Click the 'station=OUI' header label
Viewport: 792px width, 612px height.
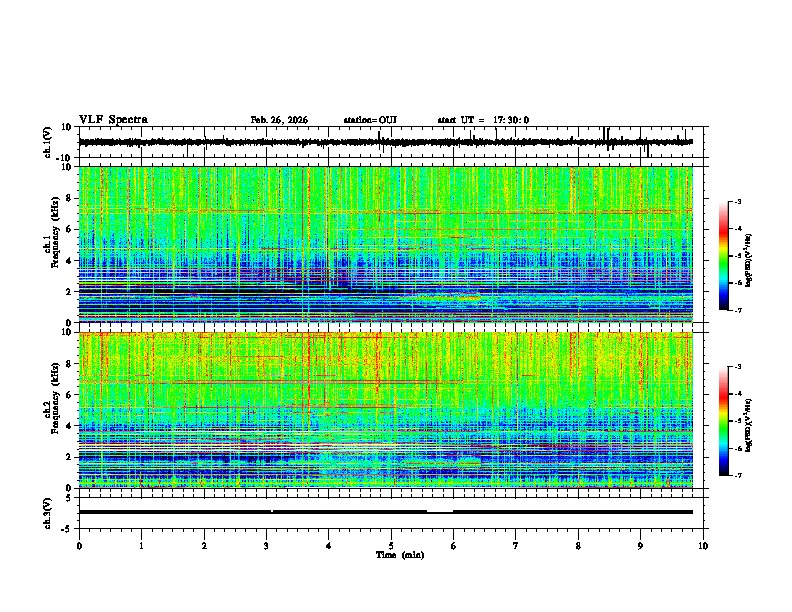(370, 120)
